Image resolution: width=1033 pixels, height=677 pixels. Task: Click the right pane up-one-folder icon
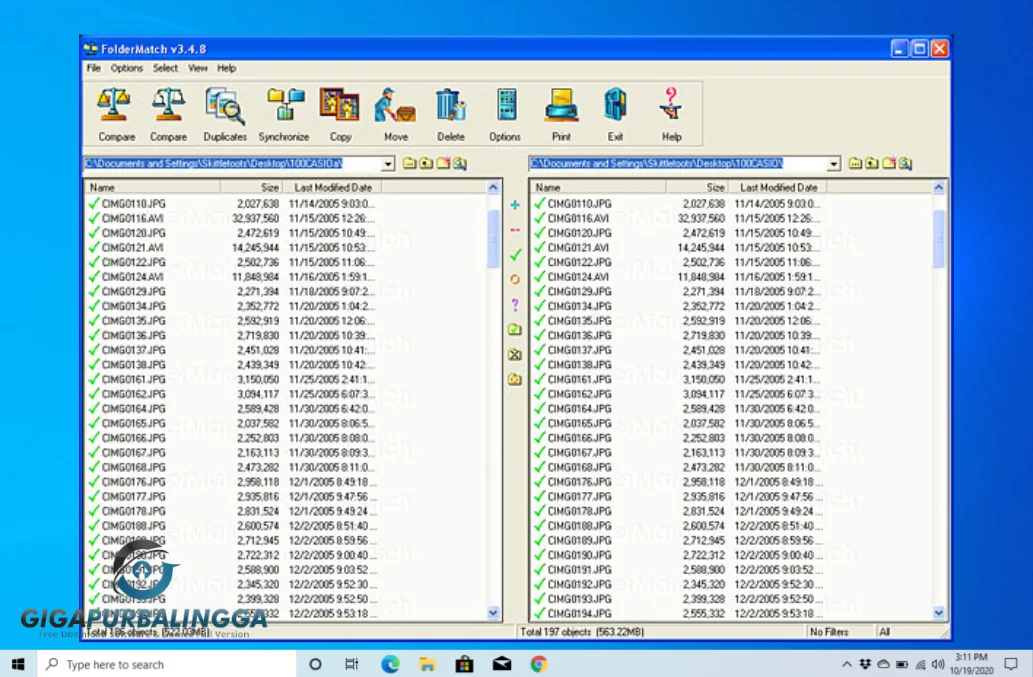pyautogui.click(x=872, y=163)
